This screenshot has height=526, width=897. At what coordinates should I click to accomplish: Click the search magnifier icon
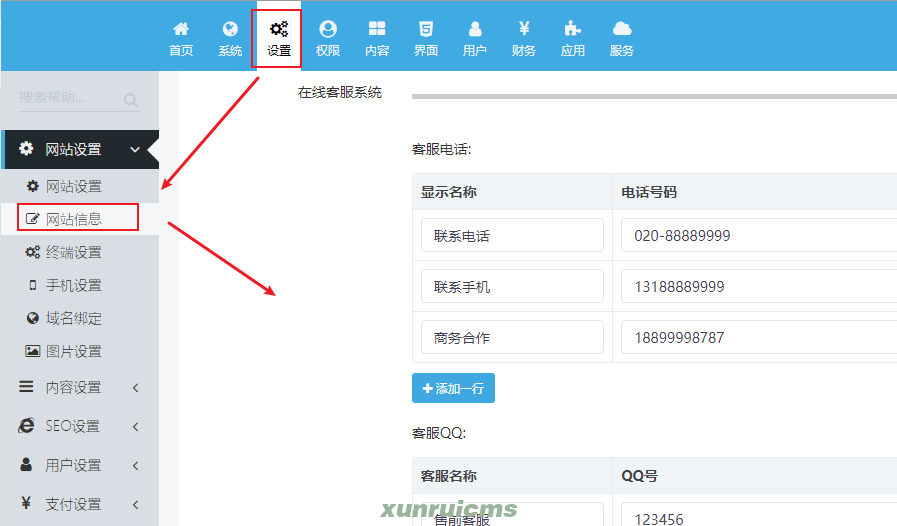(x=130, y=100)
